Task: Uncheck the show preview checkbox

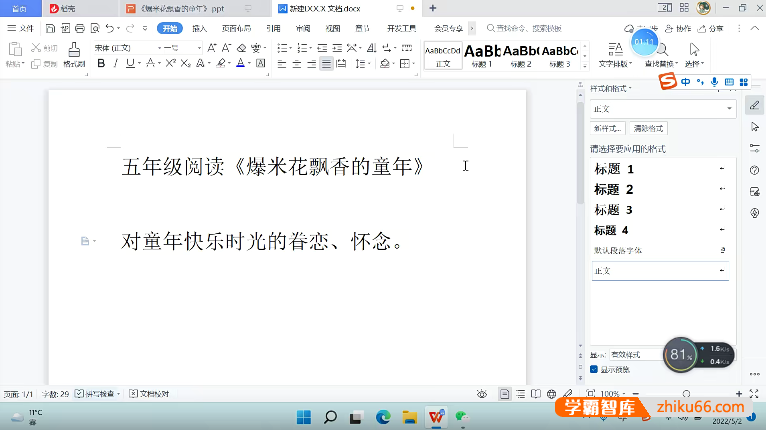Action: (594, 369)
